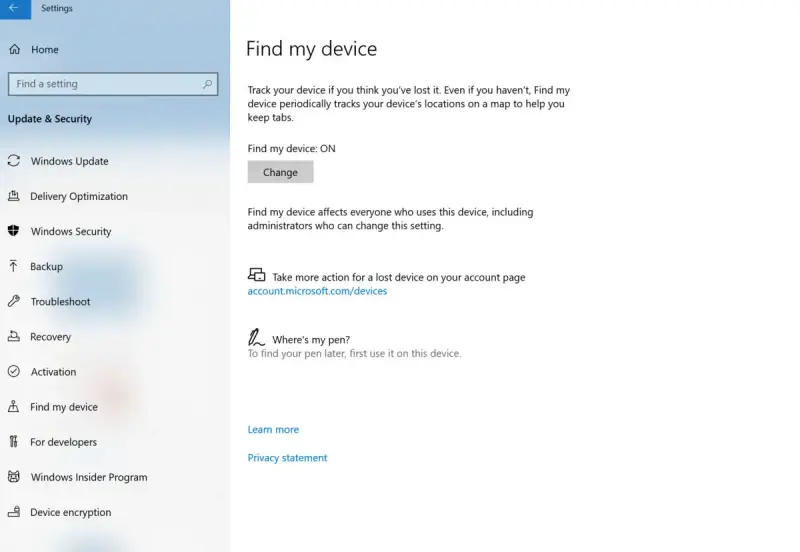Click the Find my device page title
The image size is (800, 552).
click(312, 49)
